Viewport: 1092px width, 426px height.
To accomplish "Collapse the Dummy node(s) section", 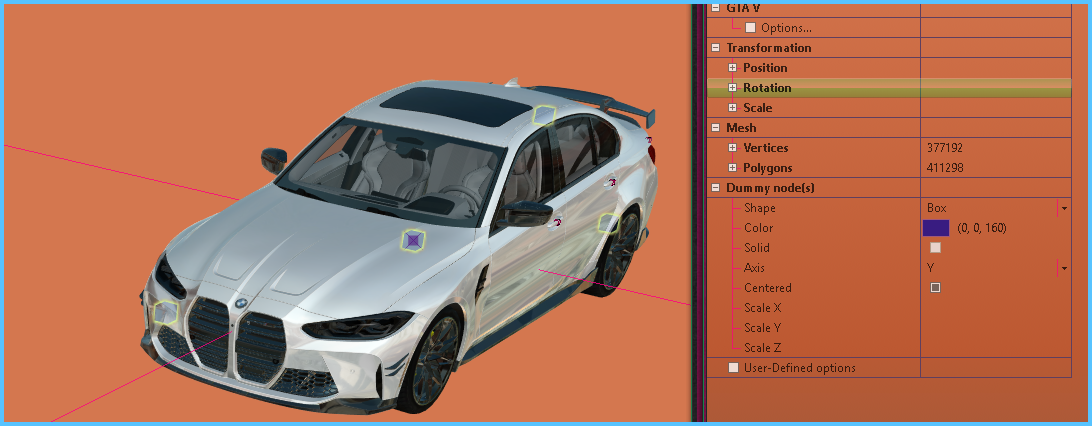I will point(715,188).
